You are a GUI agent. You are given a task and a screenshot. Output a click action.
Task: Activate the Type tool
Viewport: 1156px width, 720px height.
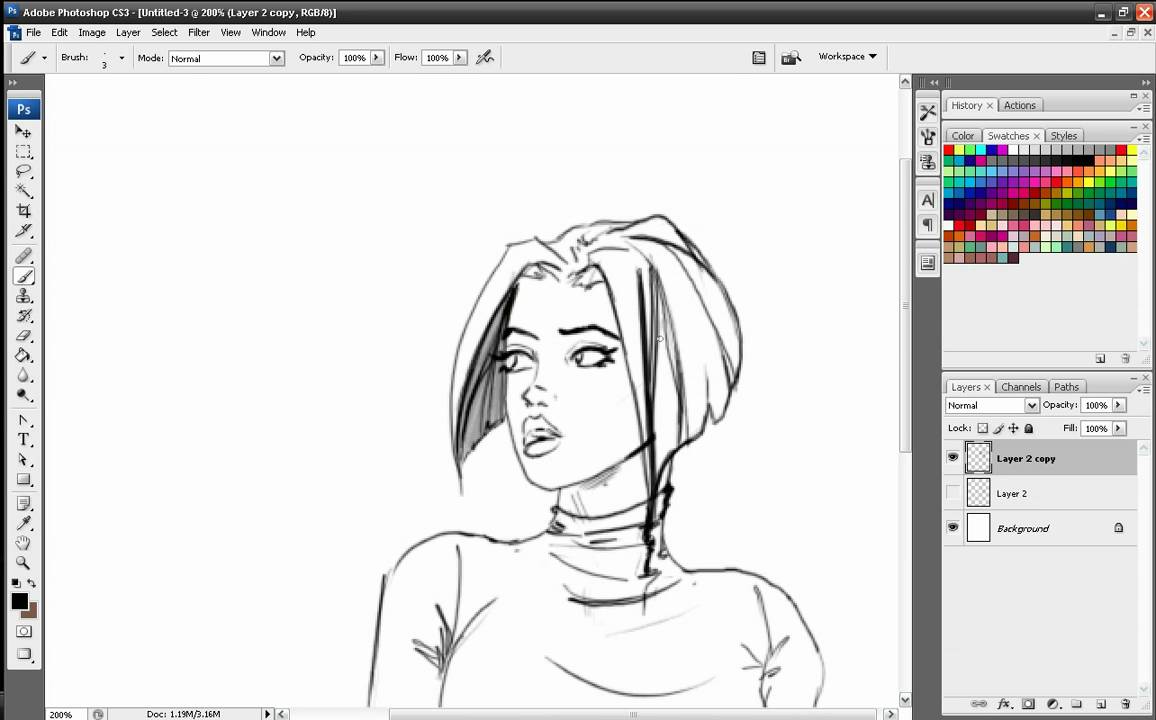[x=24, y=440]
